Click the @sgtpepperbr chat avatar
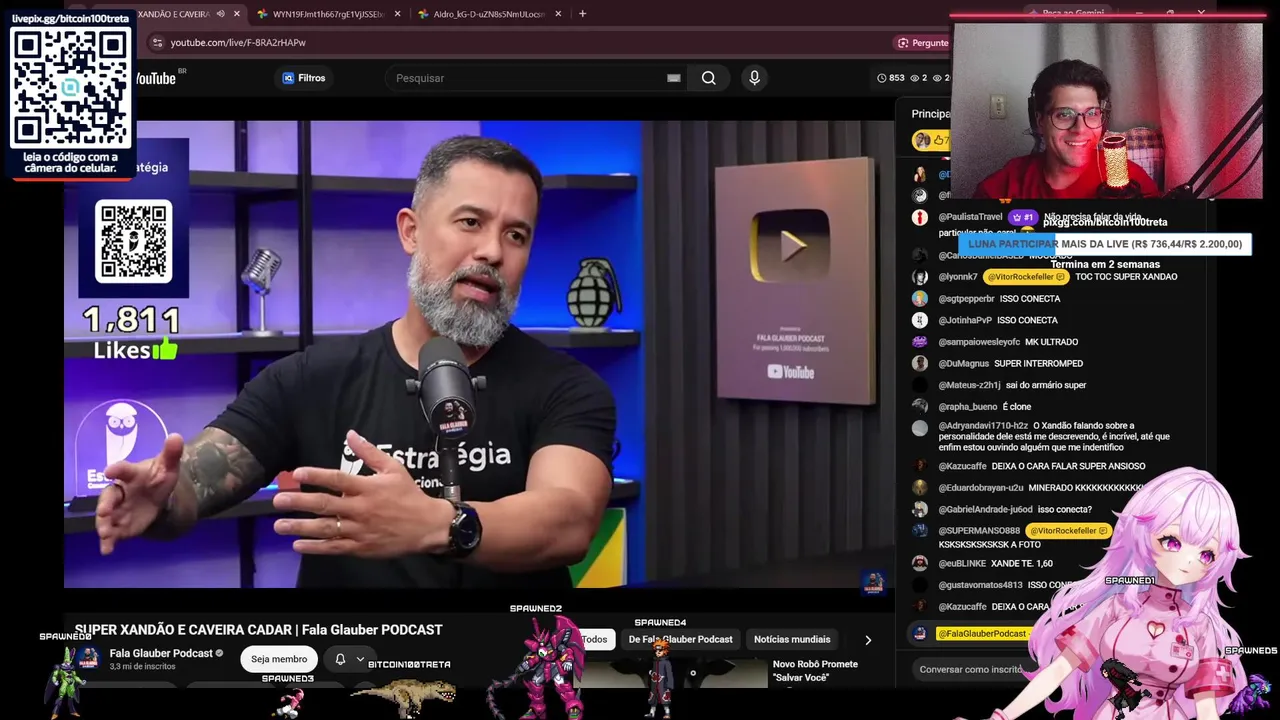The height and width of the screenshot is (720, 1280). 920,299
